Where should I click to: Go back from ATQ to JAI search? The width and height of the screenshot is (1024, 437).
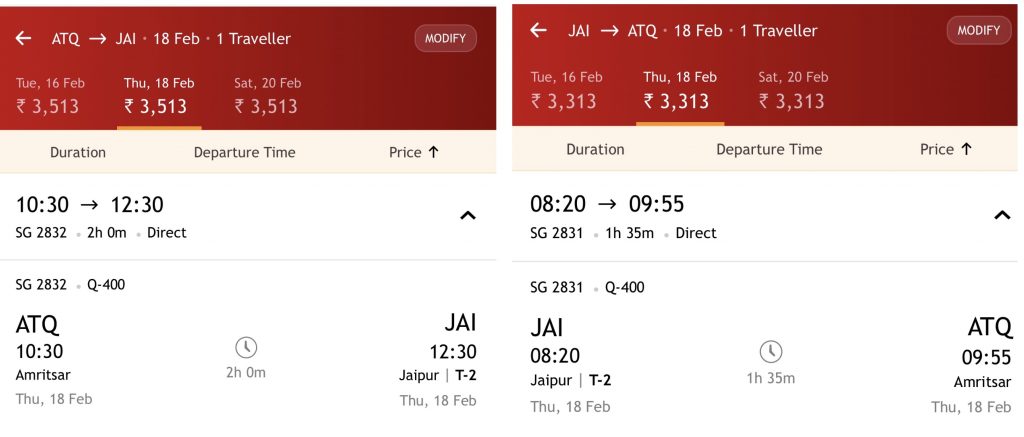23,39
